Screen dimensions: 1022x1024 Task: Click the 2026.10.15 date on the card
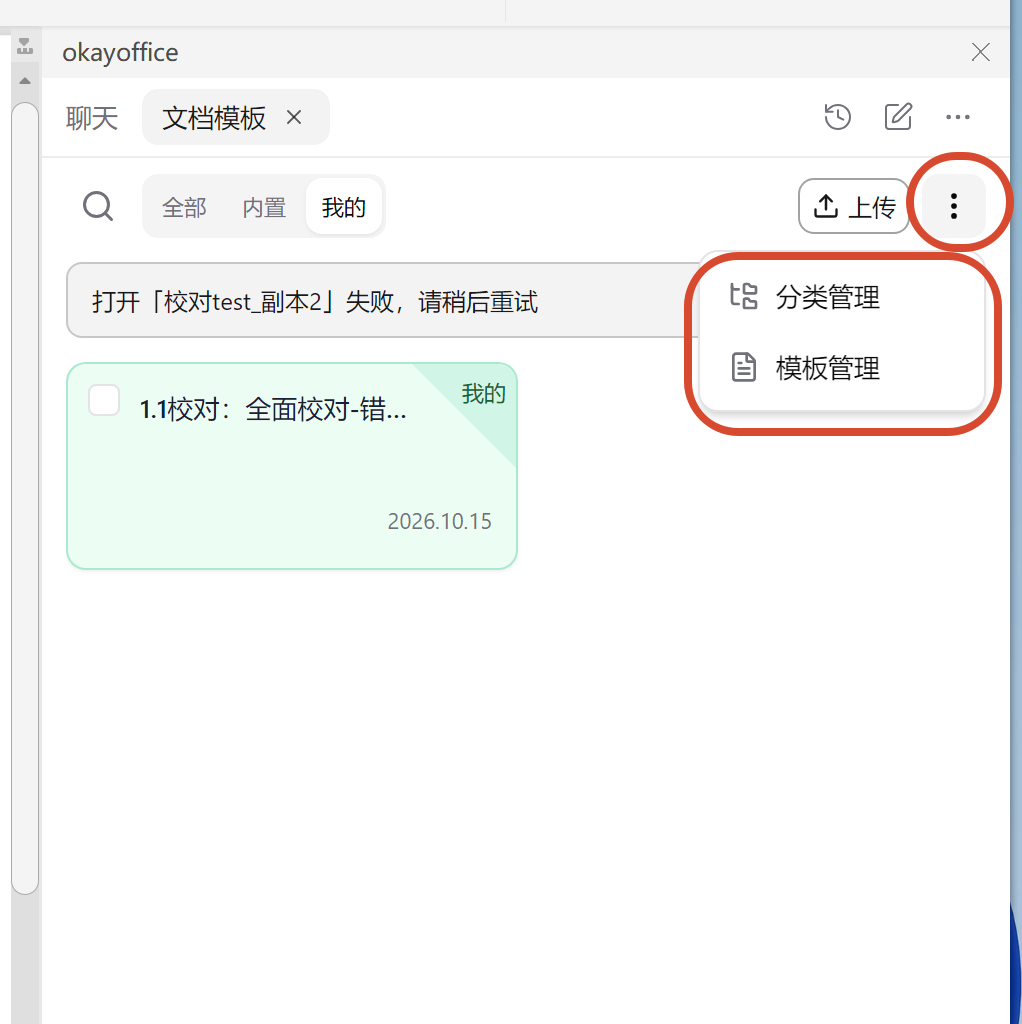point(439,521)
